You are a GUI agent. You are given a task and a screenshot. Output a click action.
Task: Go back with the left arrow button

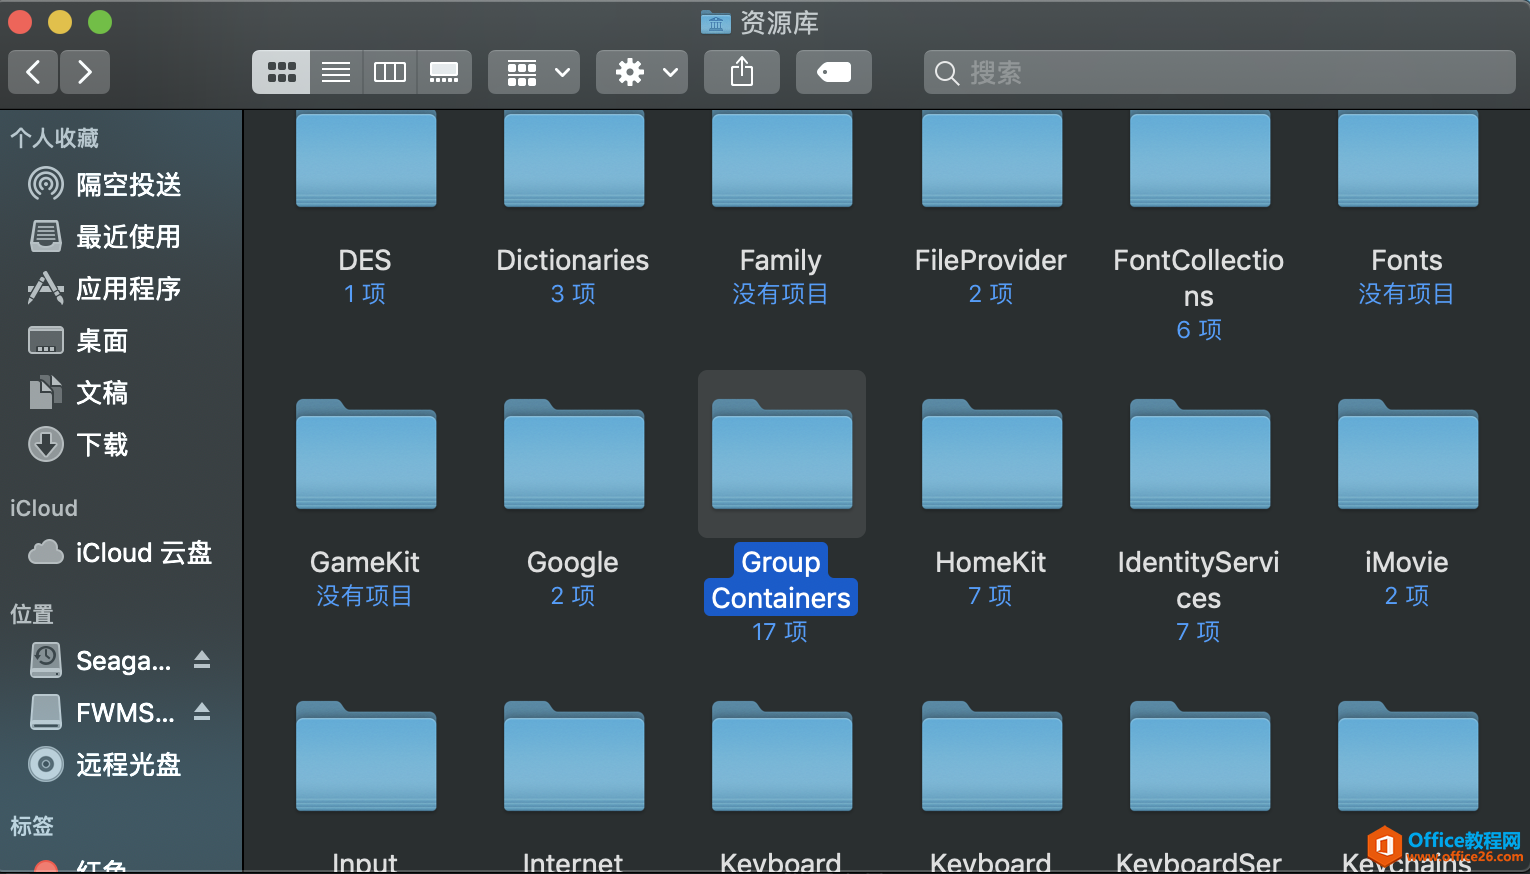click(33, 72)
